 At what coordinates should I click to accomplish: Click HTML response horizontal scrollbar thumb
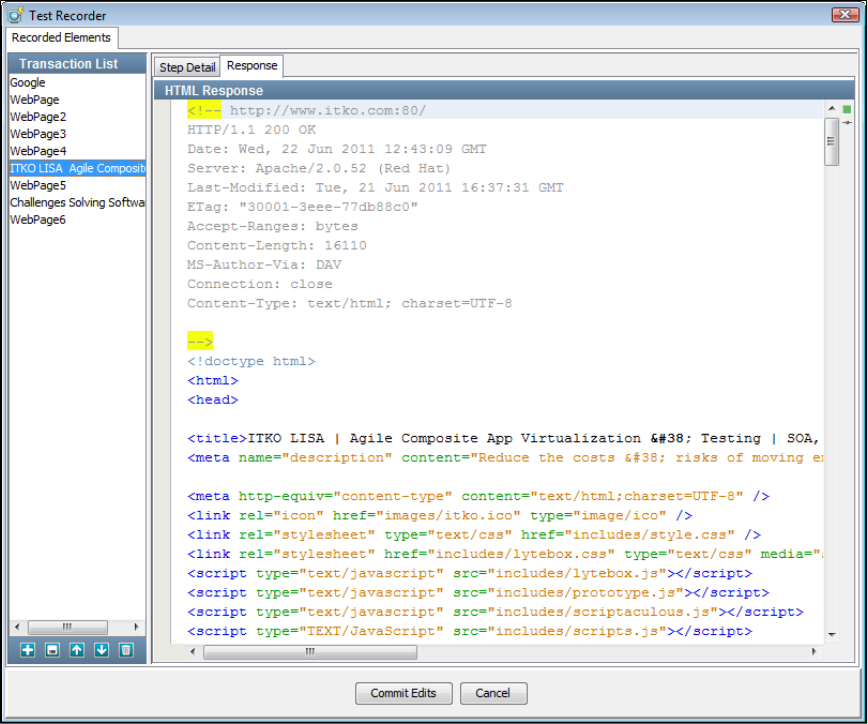click(x=310, y=652)
